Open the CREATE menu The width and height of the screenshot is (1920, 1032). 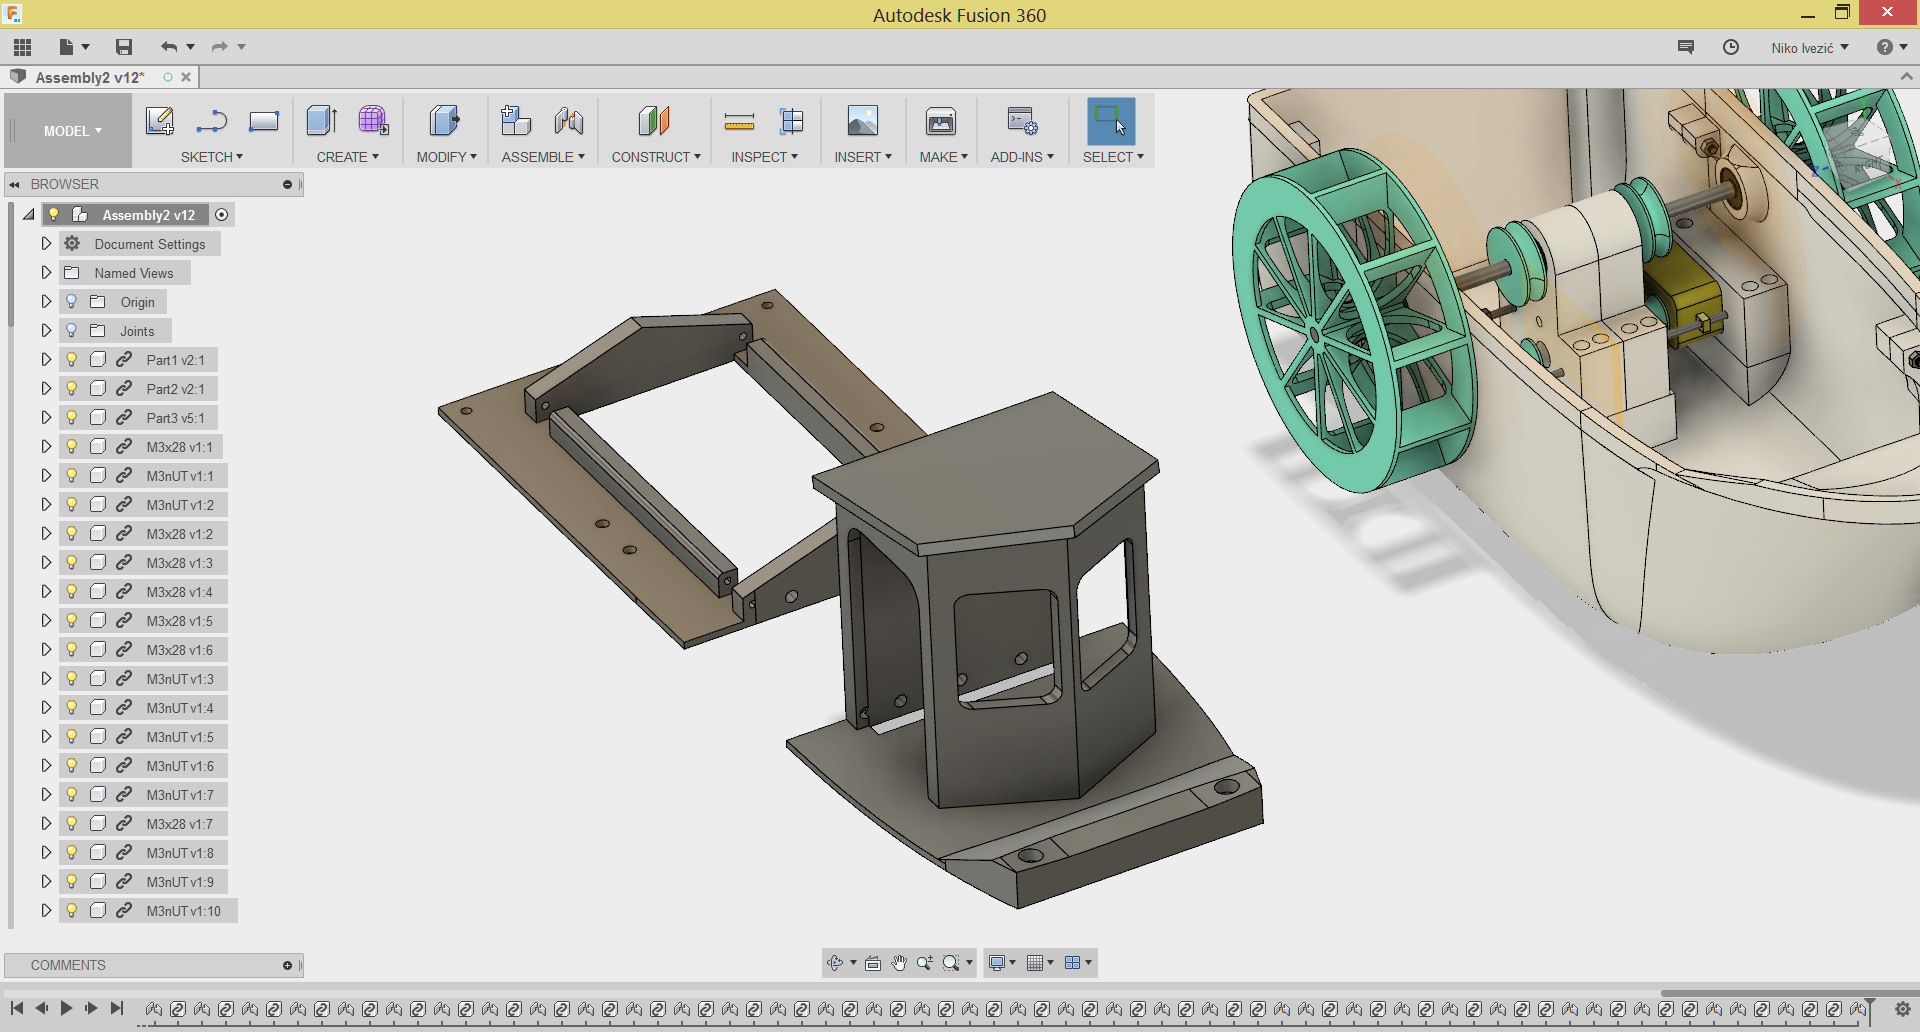pyautogui.click(x=348, y=157)
